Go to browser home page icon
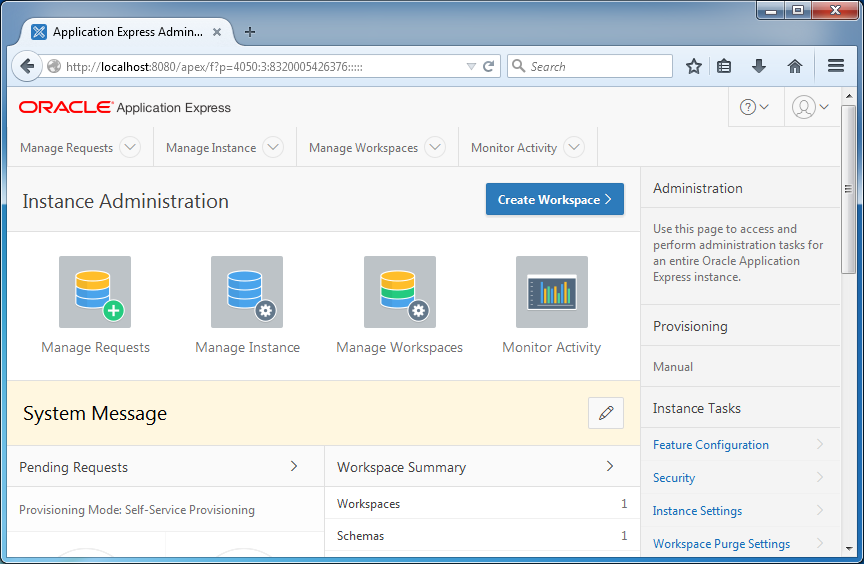This screenshot has height=564, width=864. [x=795, y=67]
